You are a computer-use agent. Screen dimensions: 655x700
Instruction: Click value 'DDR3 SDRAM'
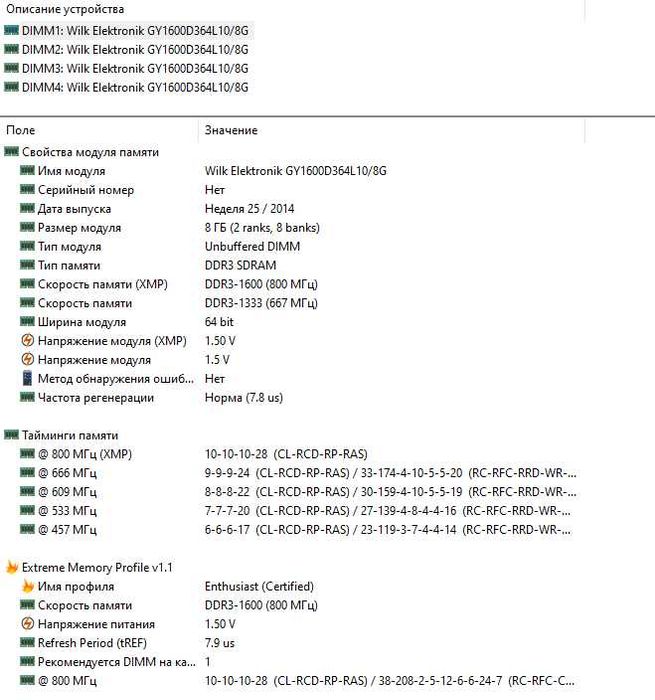coord(240,265)
